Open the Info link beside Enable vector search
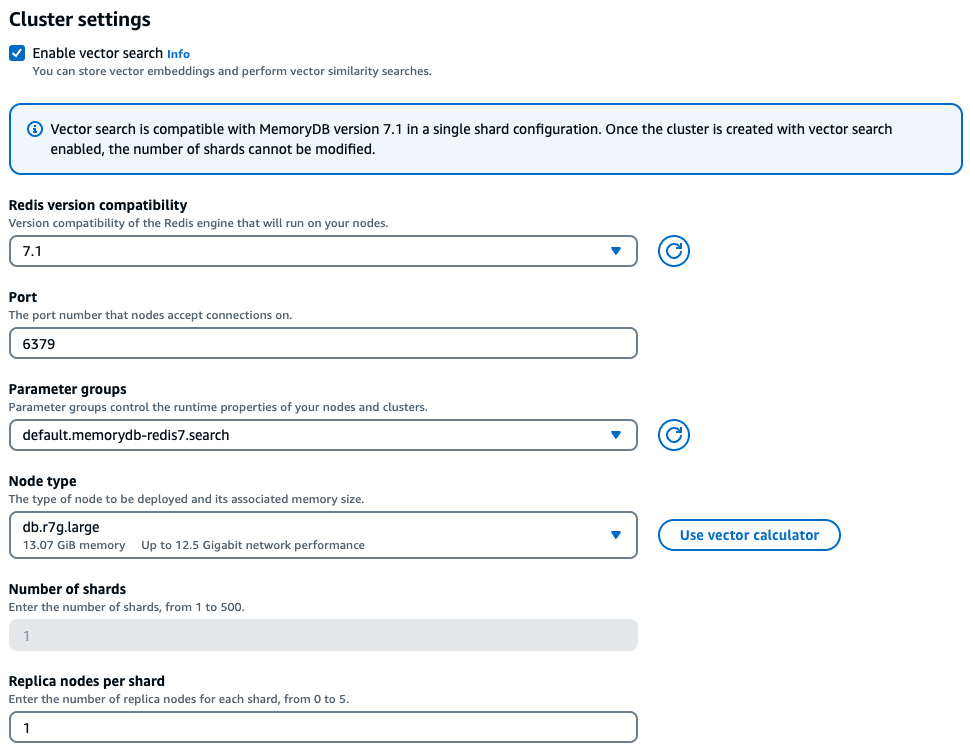Screen dimensions: 970x753 pyautogui.click(x=178, y=53)
